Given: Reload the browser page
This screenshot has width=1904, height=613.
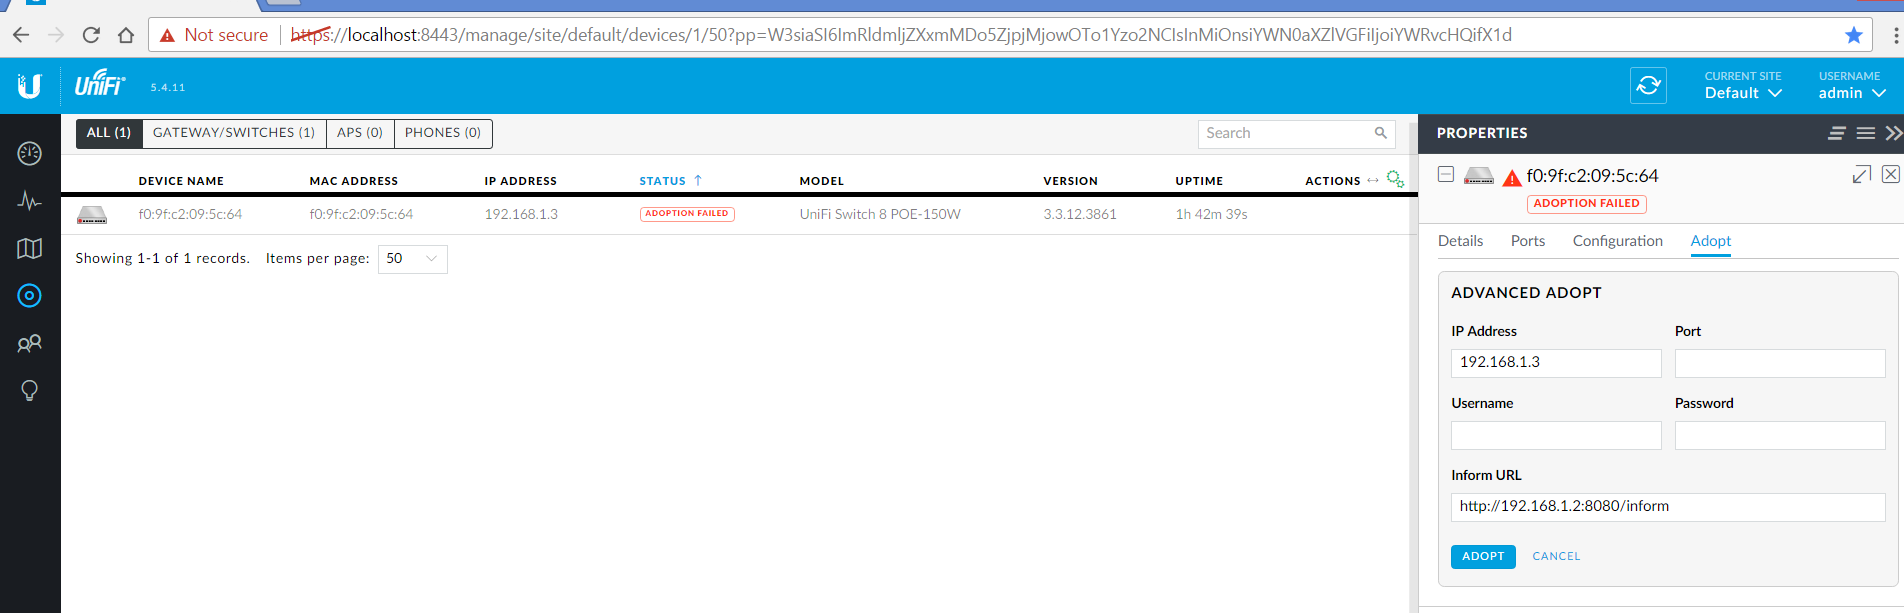Looking at the screenshot, I should 91,35.
